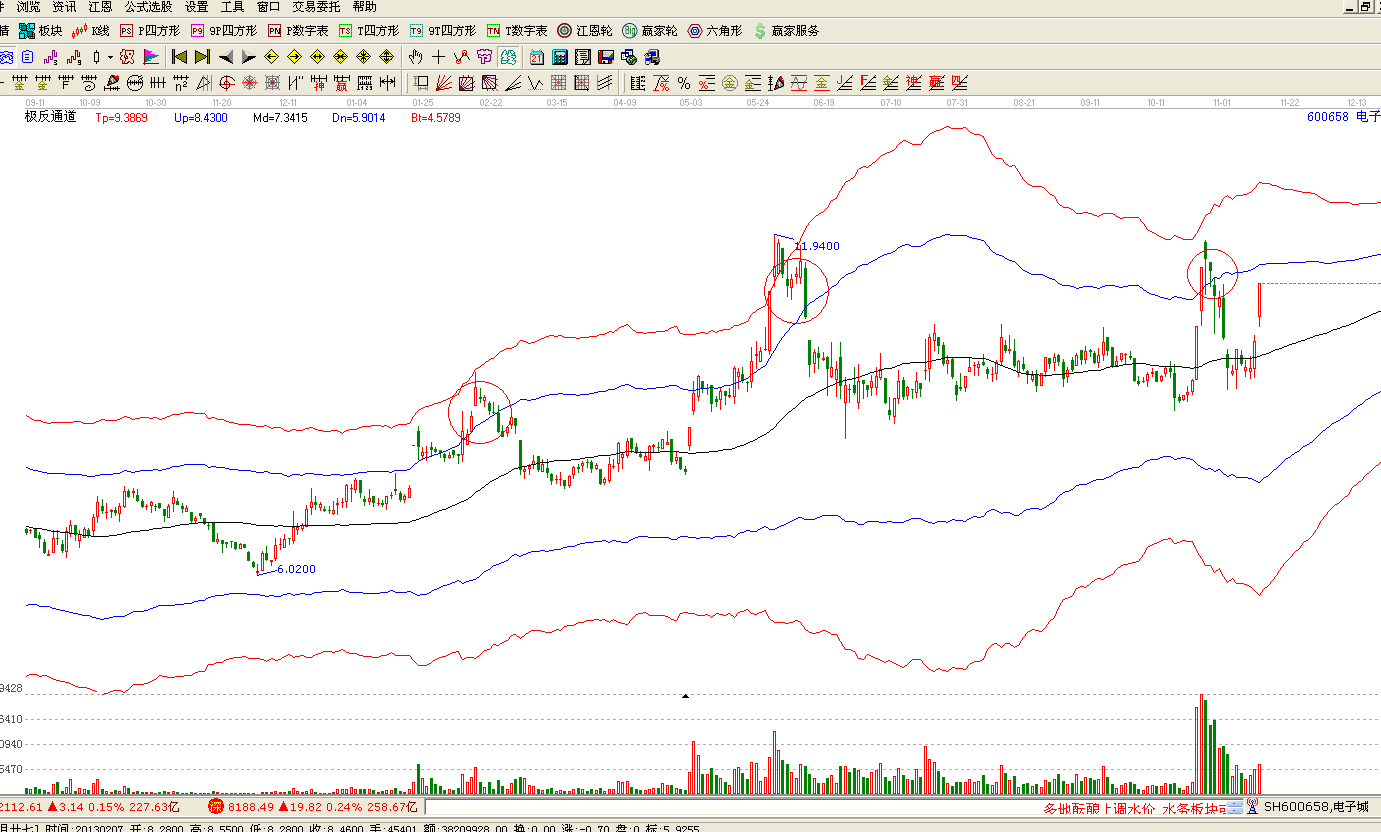
Task: Toggle the 板块 sector view button
Action: click(41, 31)
